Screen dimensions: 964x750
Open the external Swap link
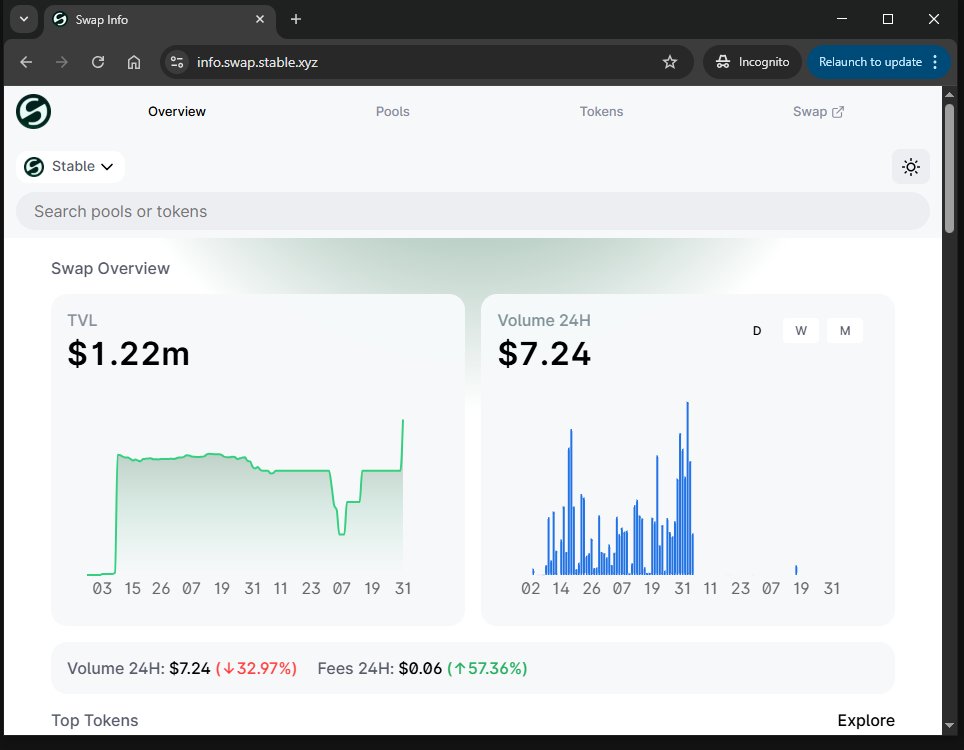[x=818, y=111]
